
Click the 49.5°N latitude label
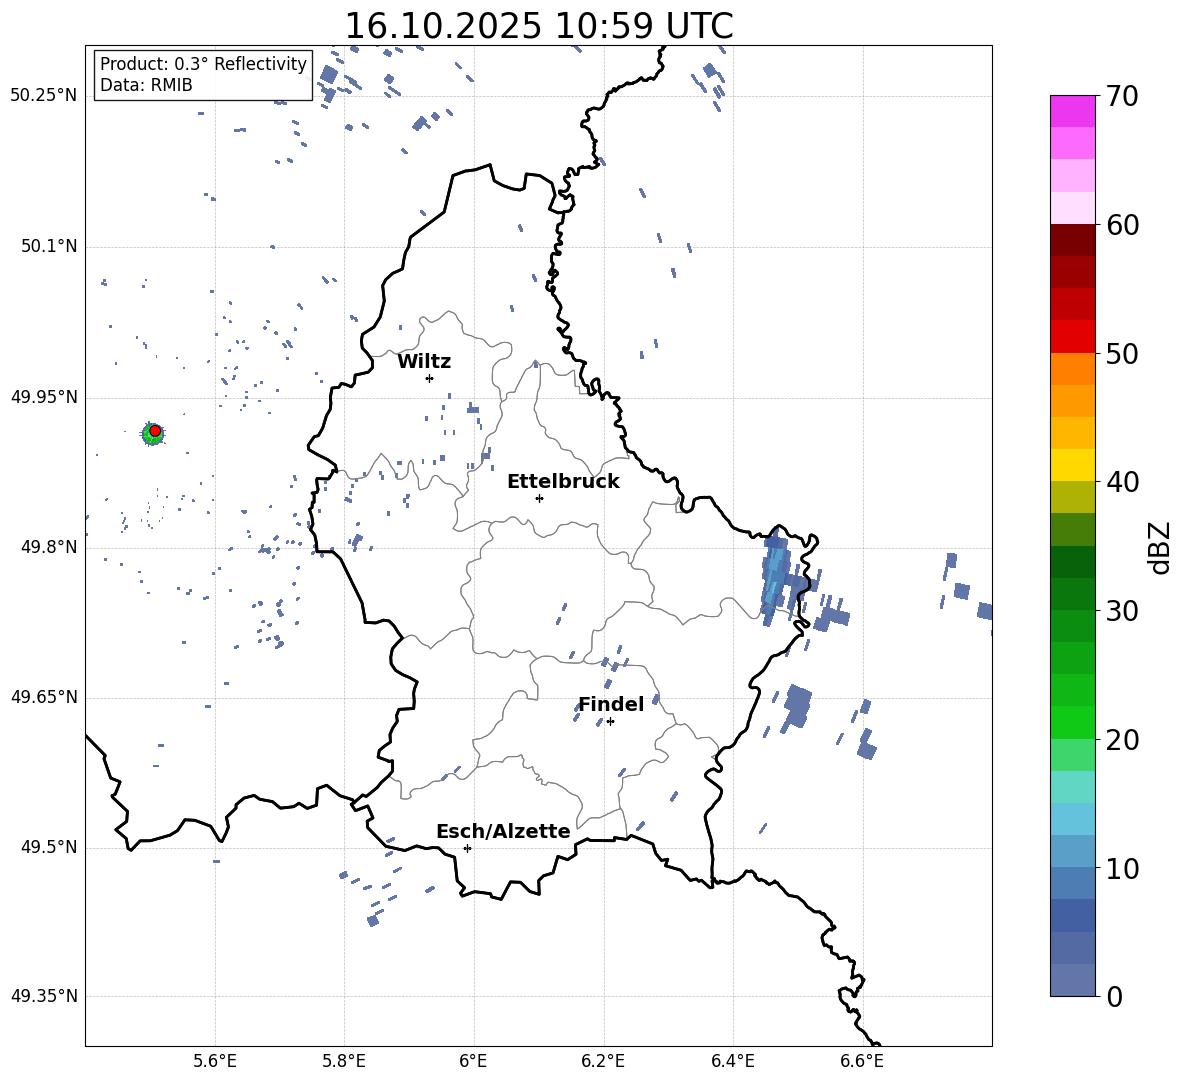[48, 847]
